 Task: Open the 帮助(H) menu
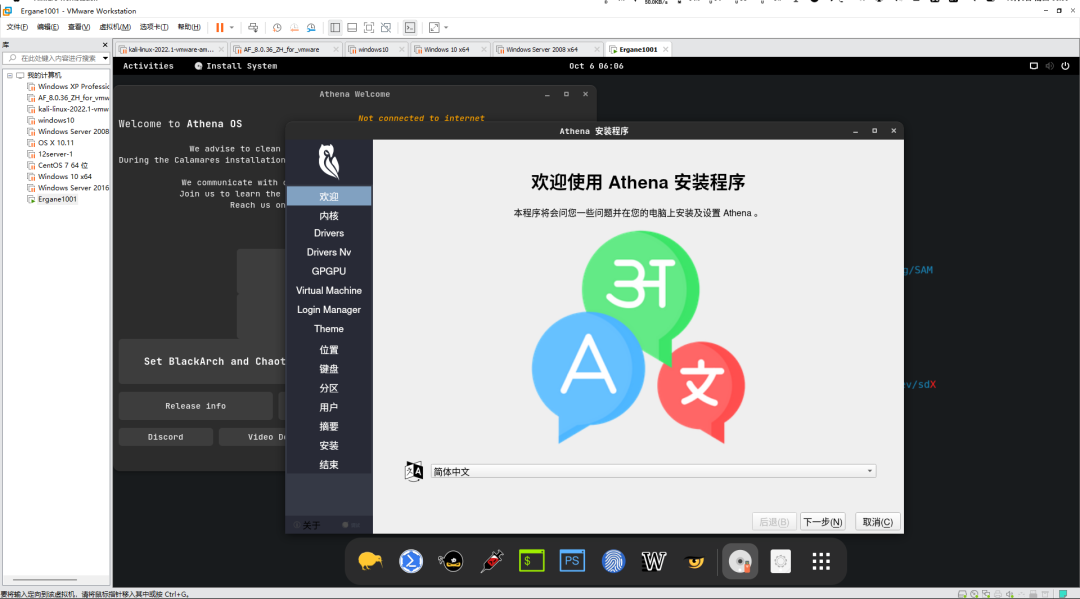(x=189, y=28)
